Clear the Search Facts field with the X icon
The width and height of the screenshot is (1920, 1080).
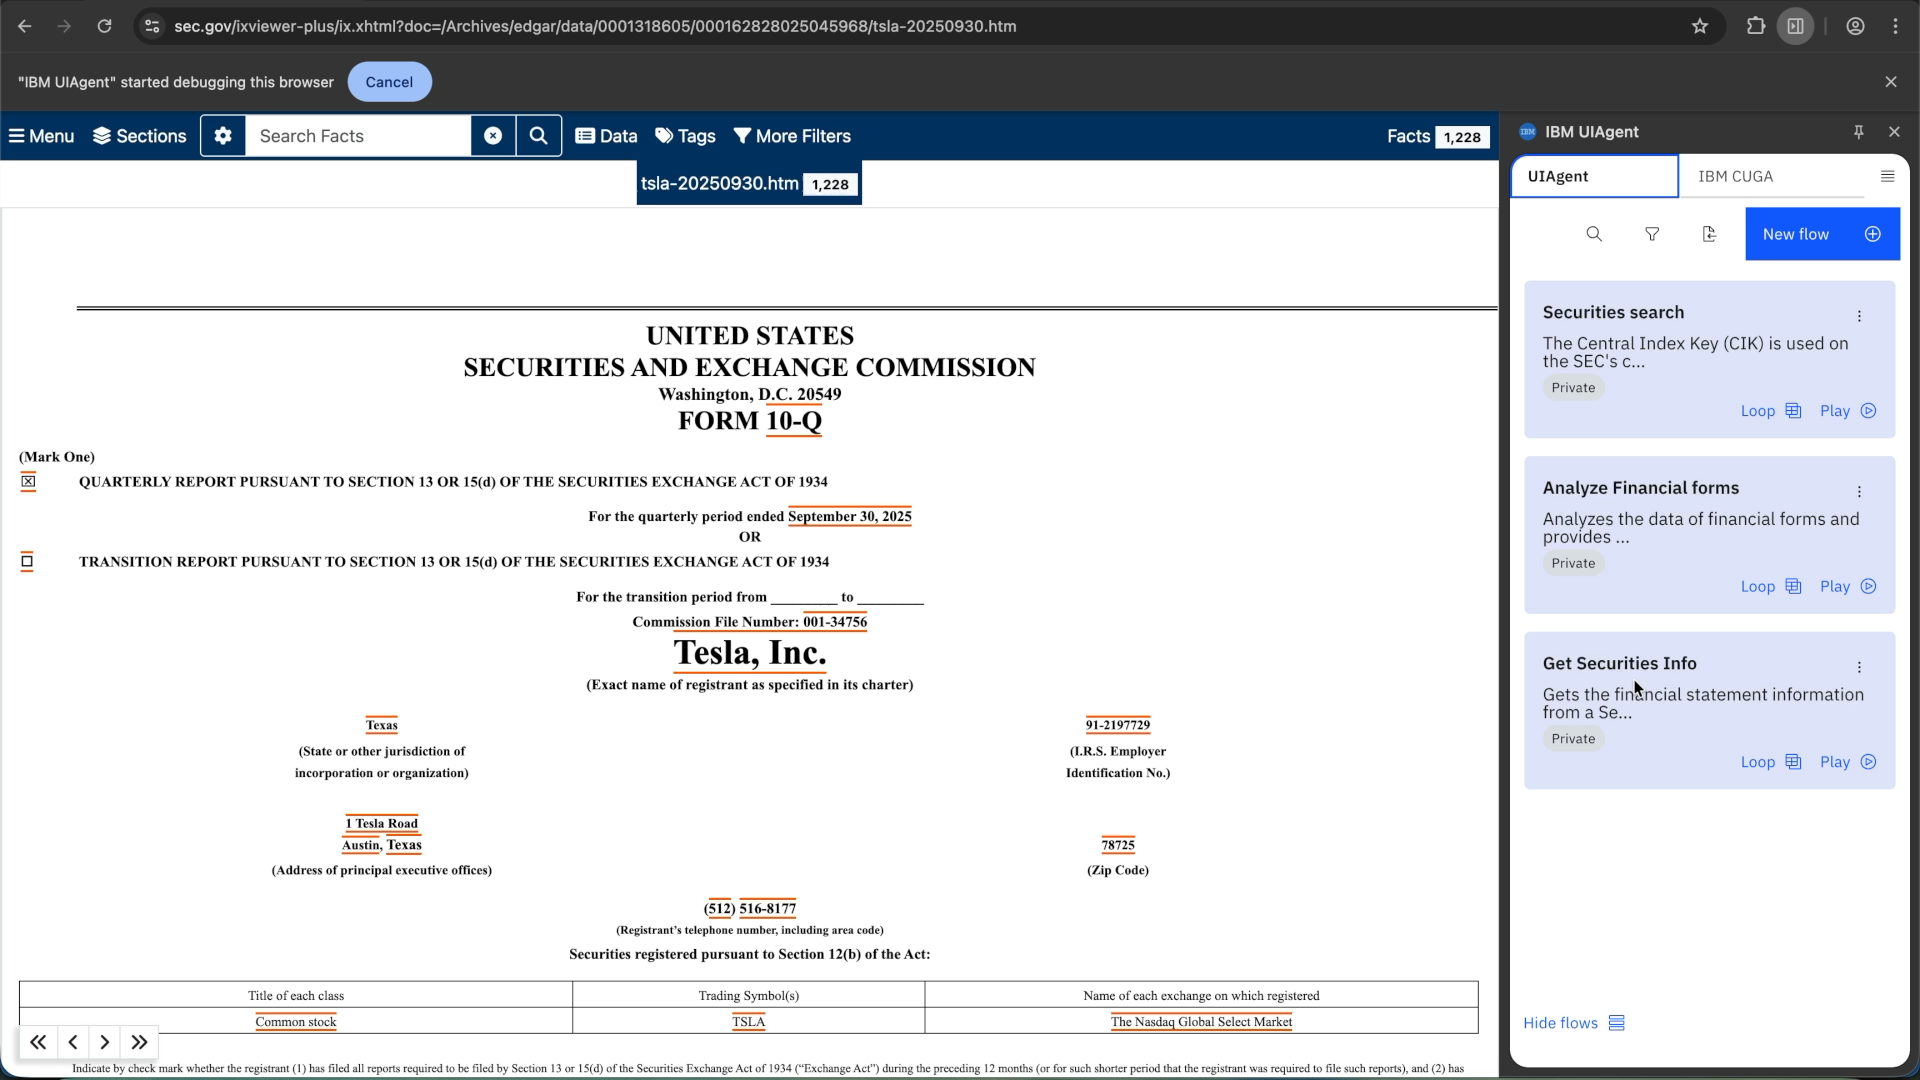pos(493,136)
